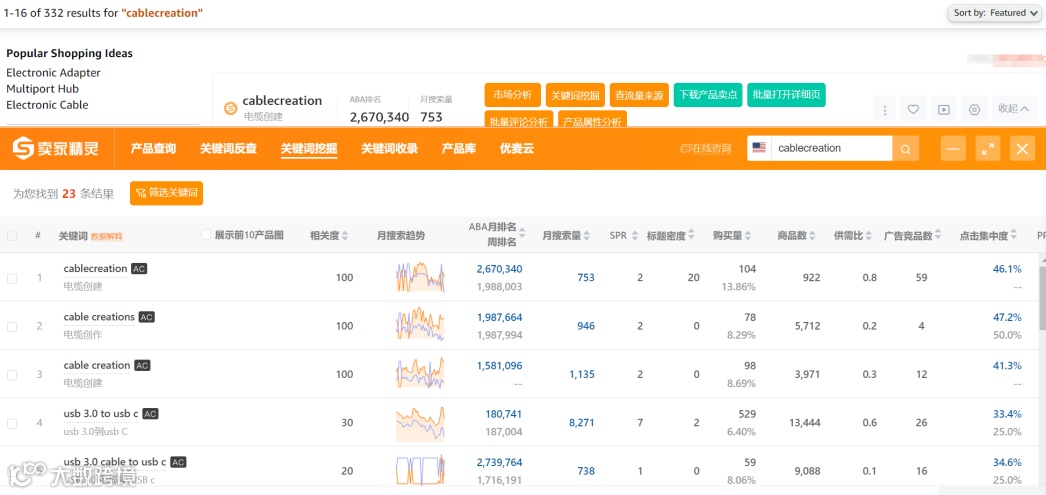Check the 展示前10产品图 checkbox
1046x495 pixels.
(207, 235)
